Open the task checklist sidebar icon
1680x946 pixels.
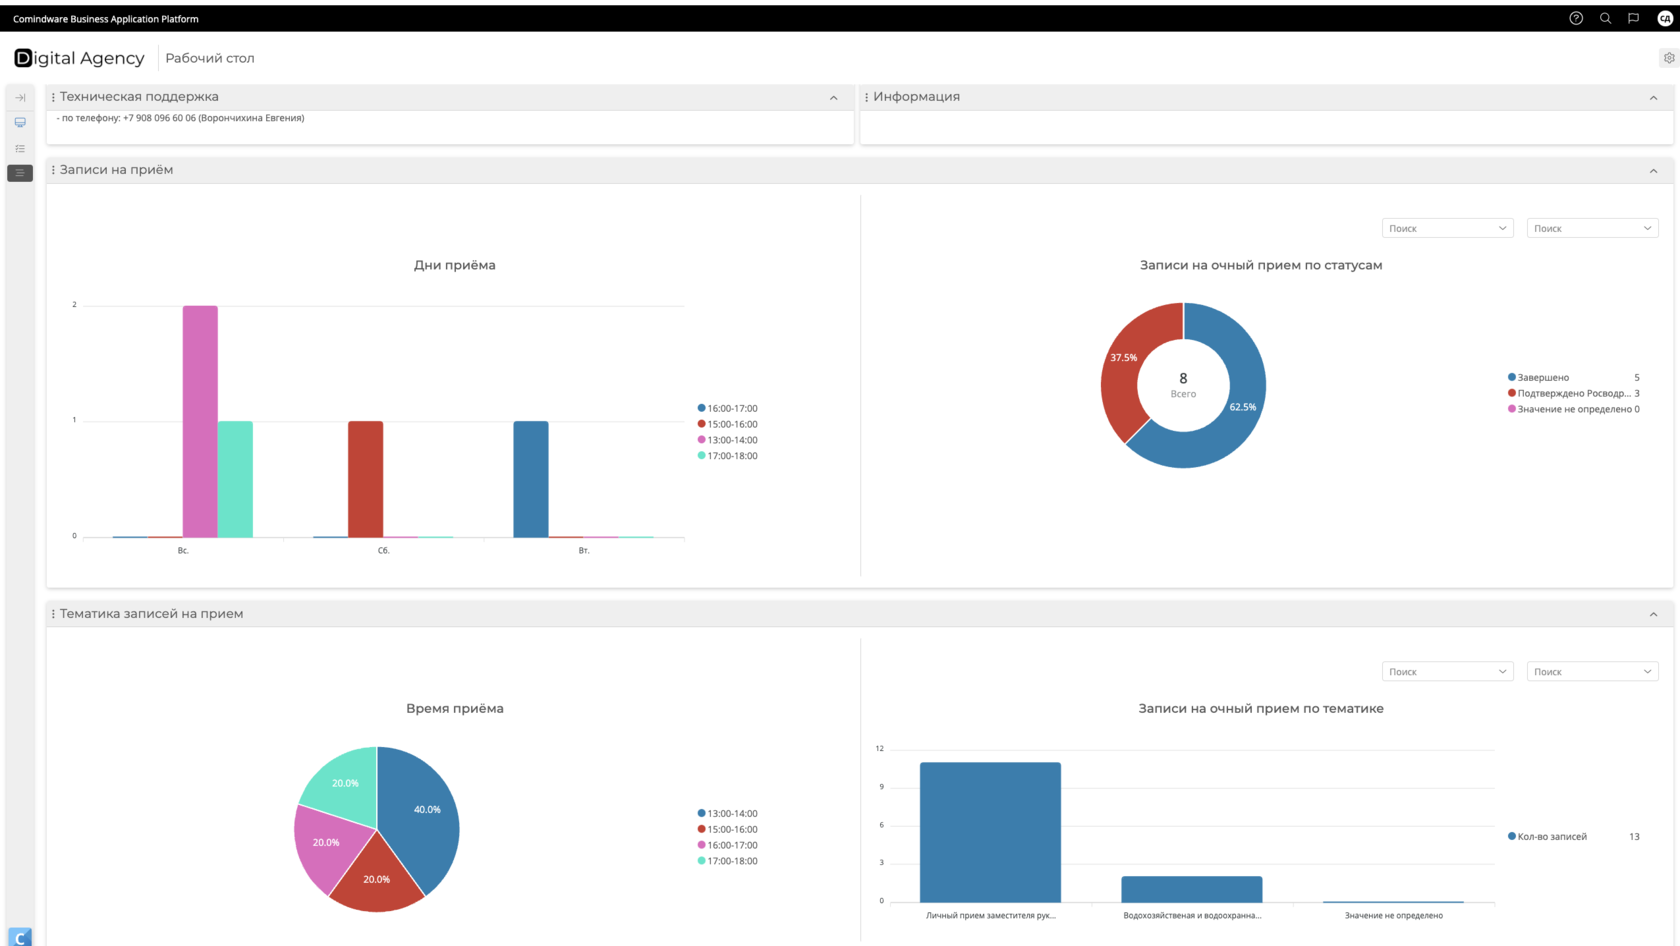(20, 148)
